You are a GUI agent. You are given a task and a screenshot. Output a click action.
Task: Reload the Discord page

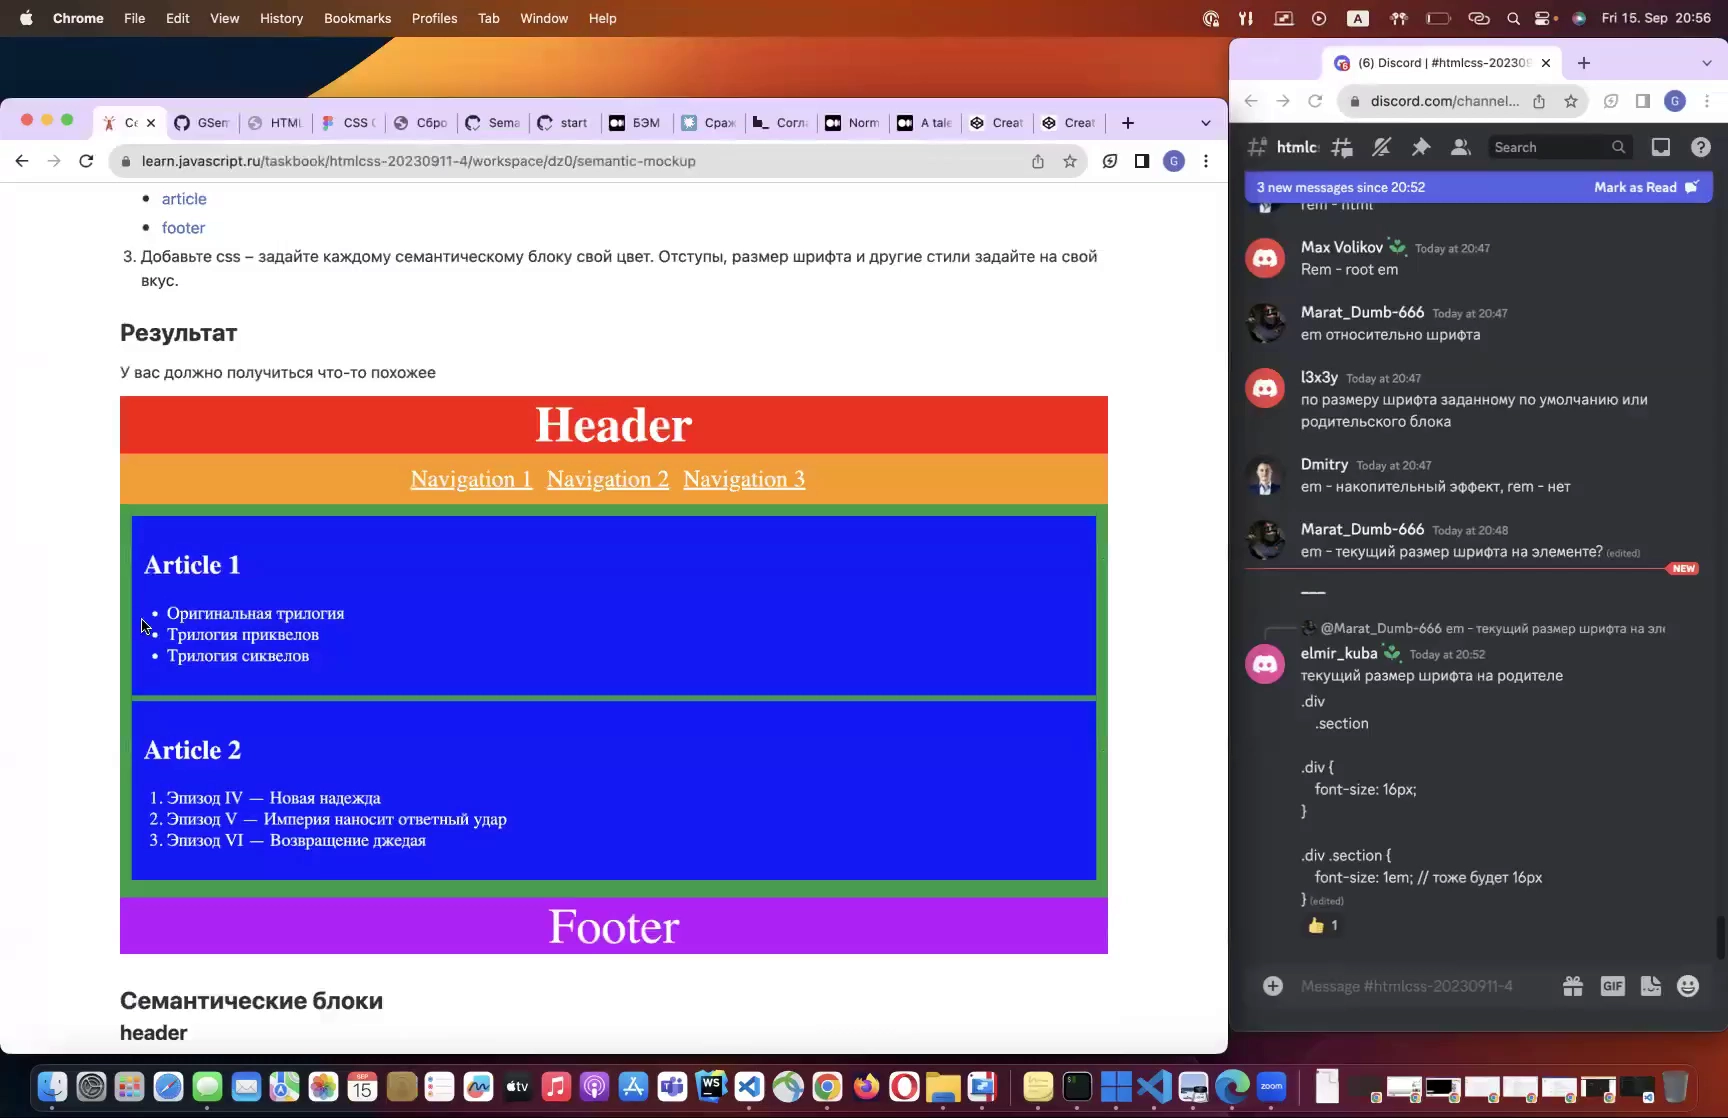click(1315, 101)
